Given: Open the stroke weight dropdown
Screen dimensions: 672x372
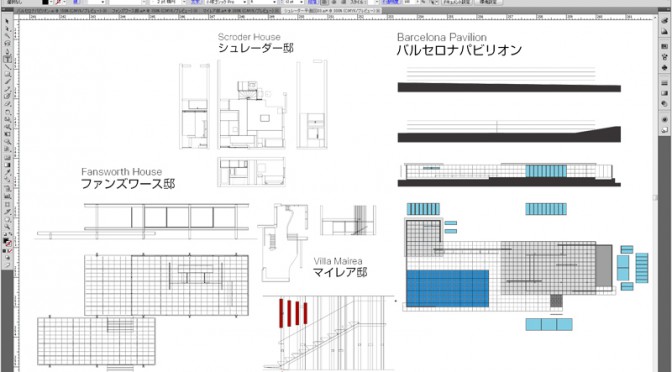Looking at the screenshot, I should pos(103,2).
